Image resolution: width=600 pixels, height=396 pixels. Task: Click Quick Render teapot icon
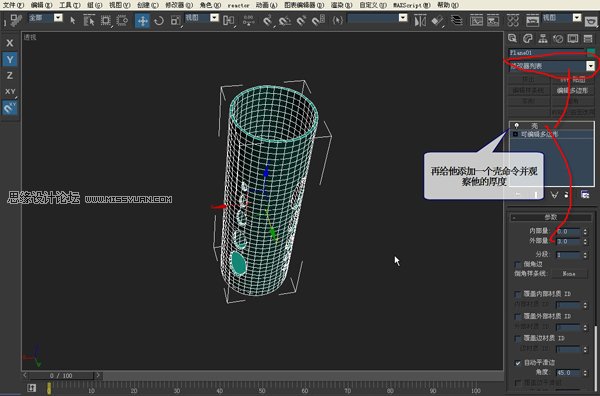pyautogui.click(x=592, y=20)
